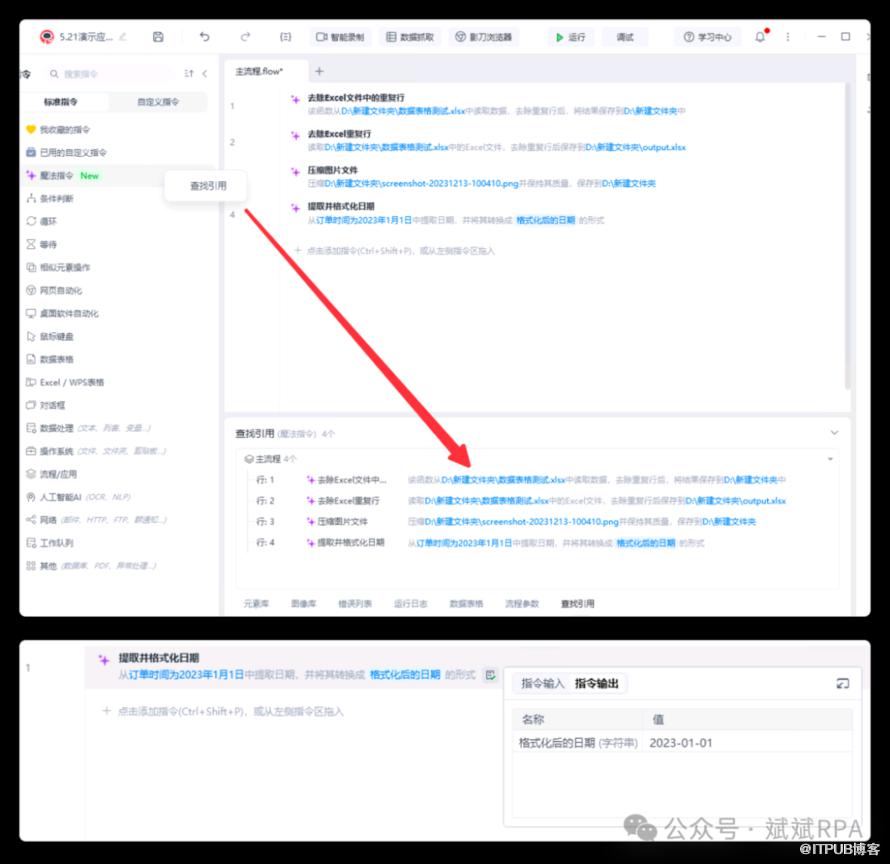
Task: Open the 学习中心 button
Action: pyautogui.click(x=708, y=37)
